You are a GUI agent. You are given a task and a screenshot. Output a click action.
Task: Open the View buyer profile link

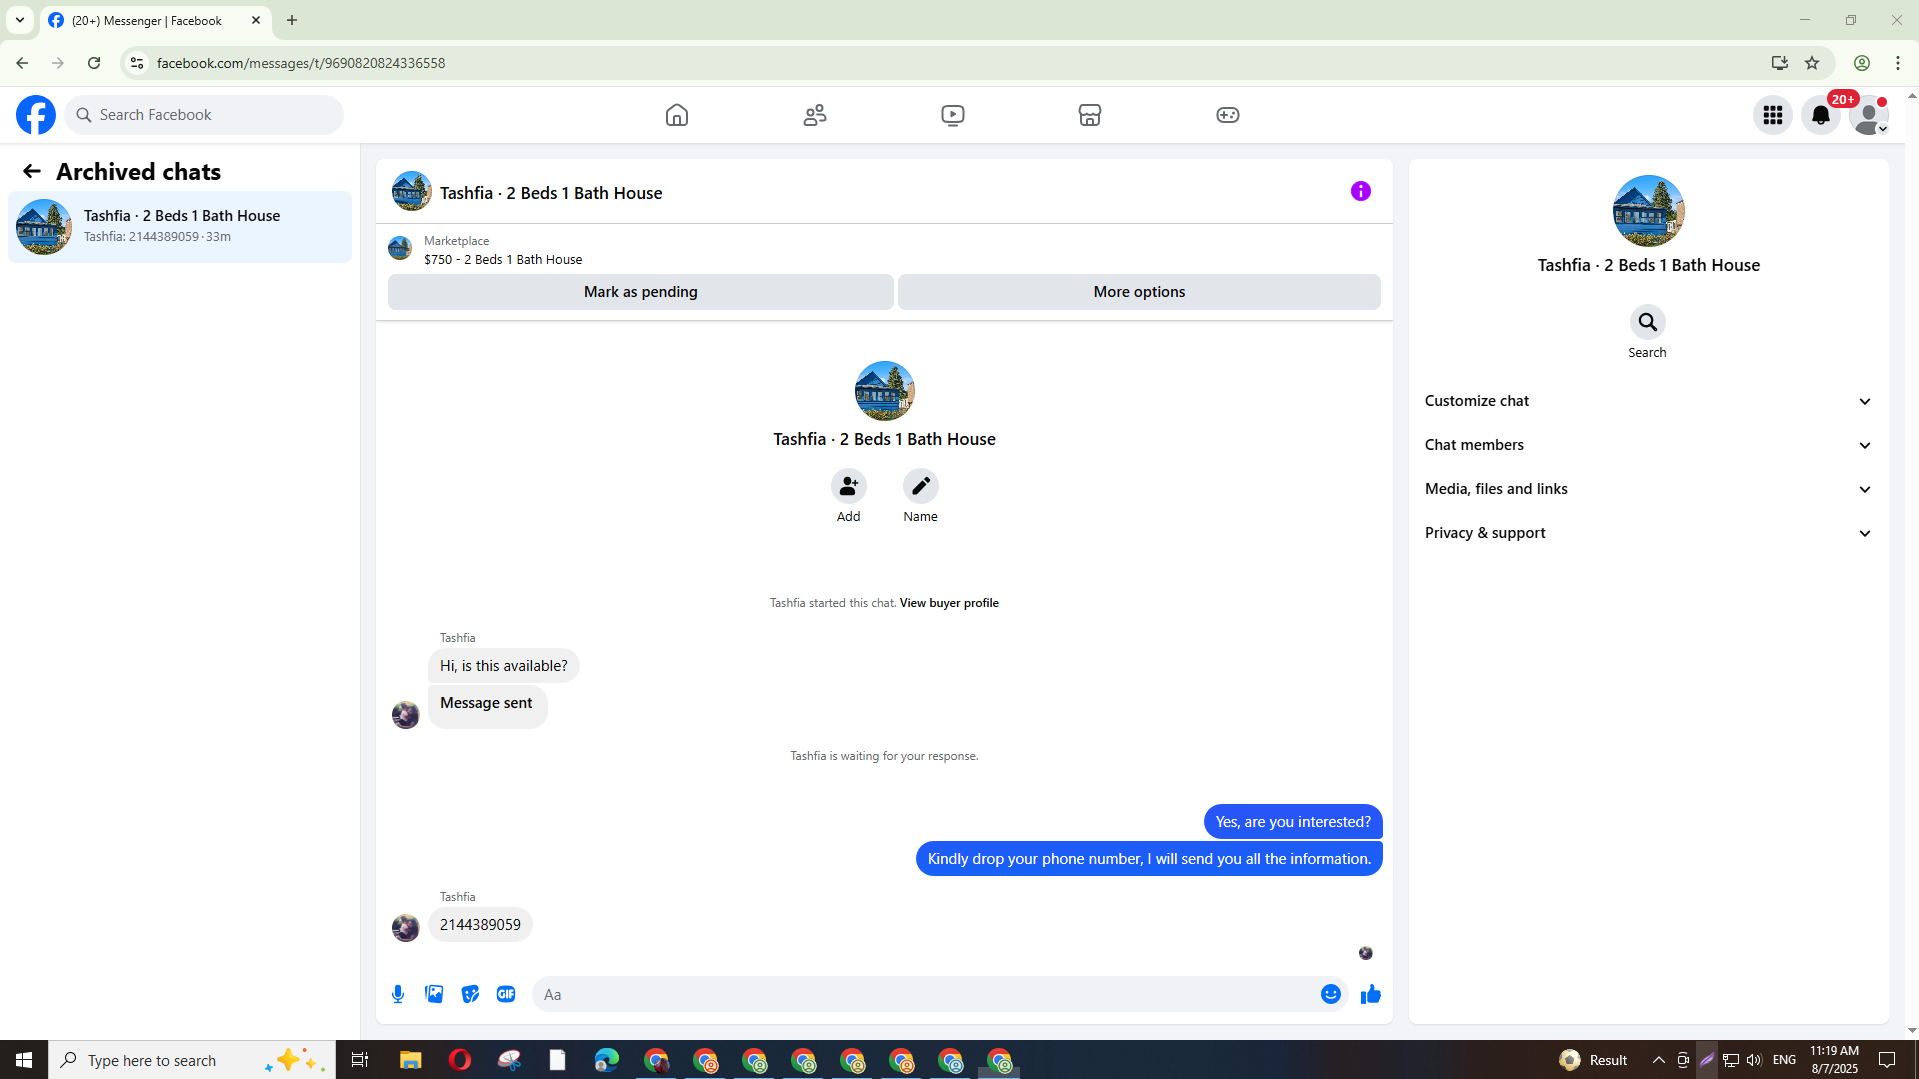click(949, 603)
